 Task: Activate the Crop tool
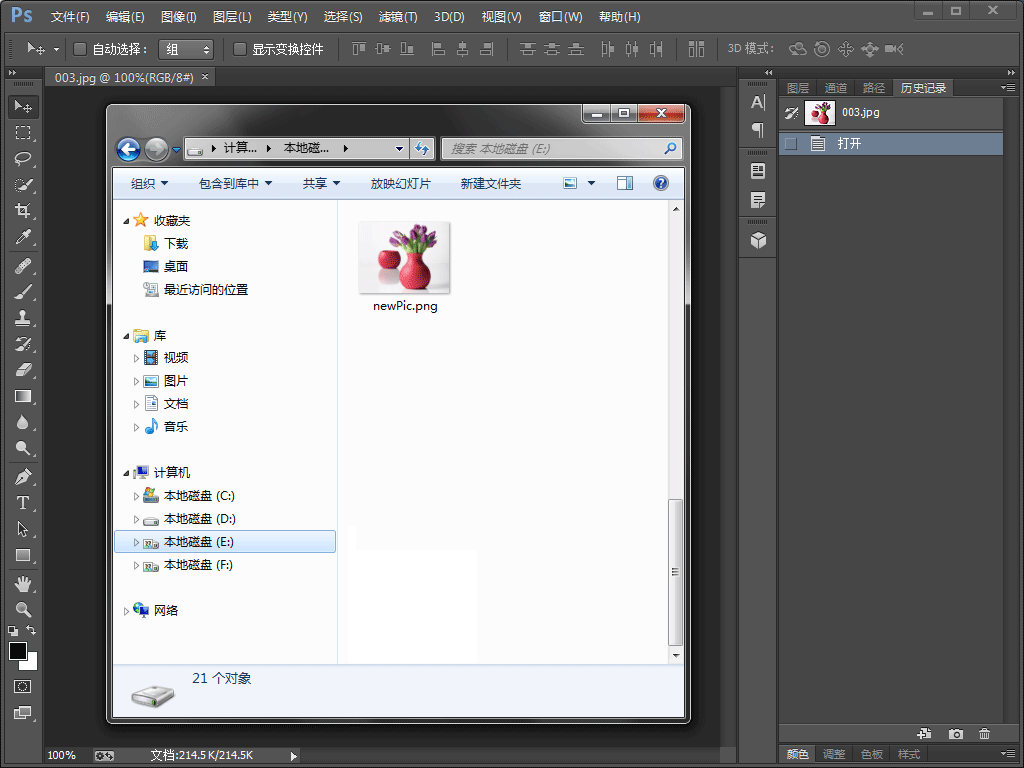(x=23, y=210)
